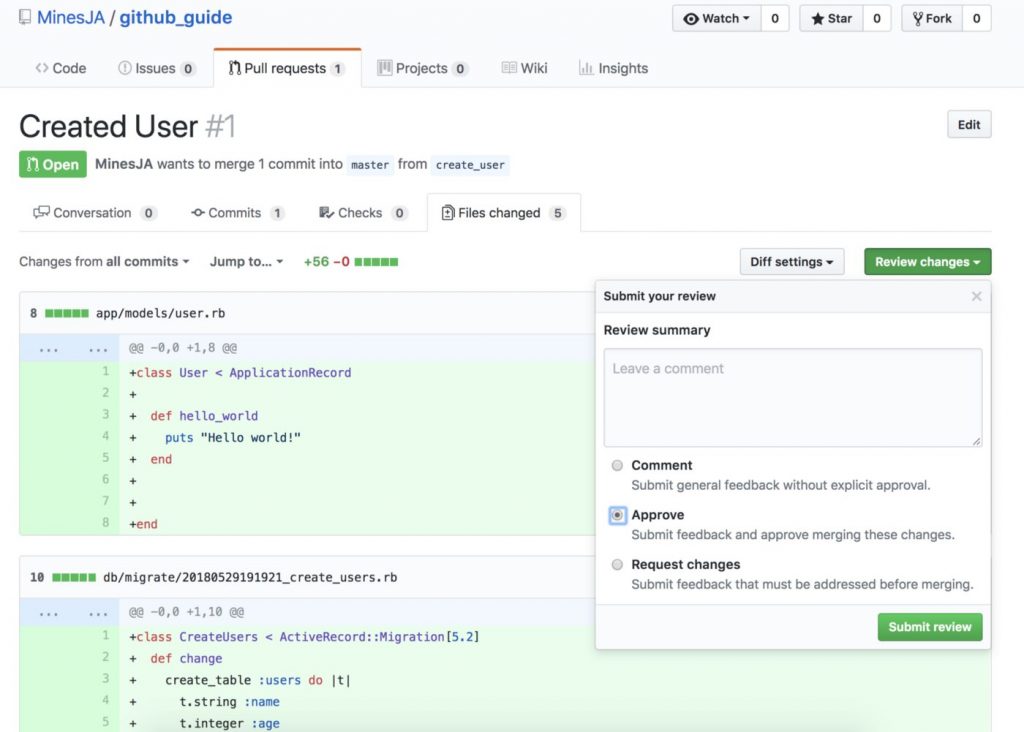Choose the Request changes radio option
Viewport: 1024px width, 732px height.
pyautogui.click(x=617, y=565)
